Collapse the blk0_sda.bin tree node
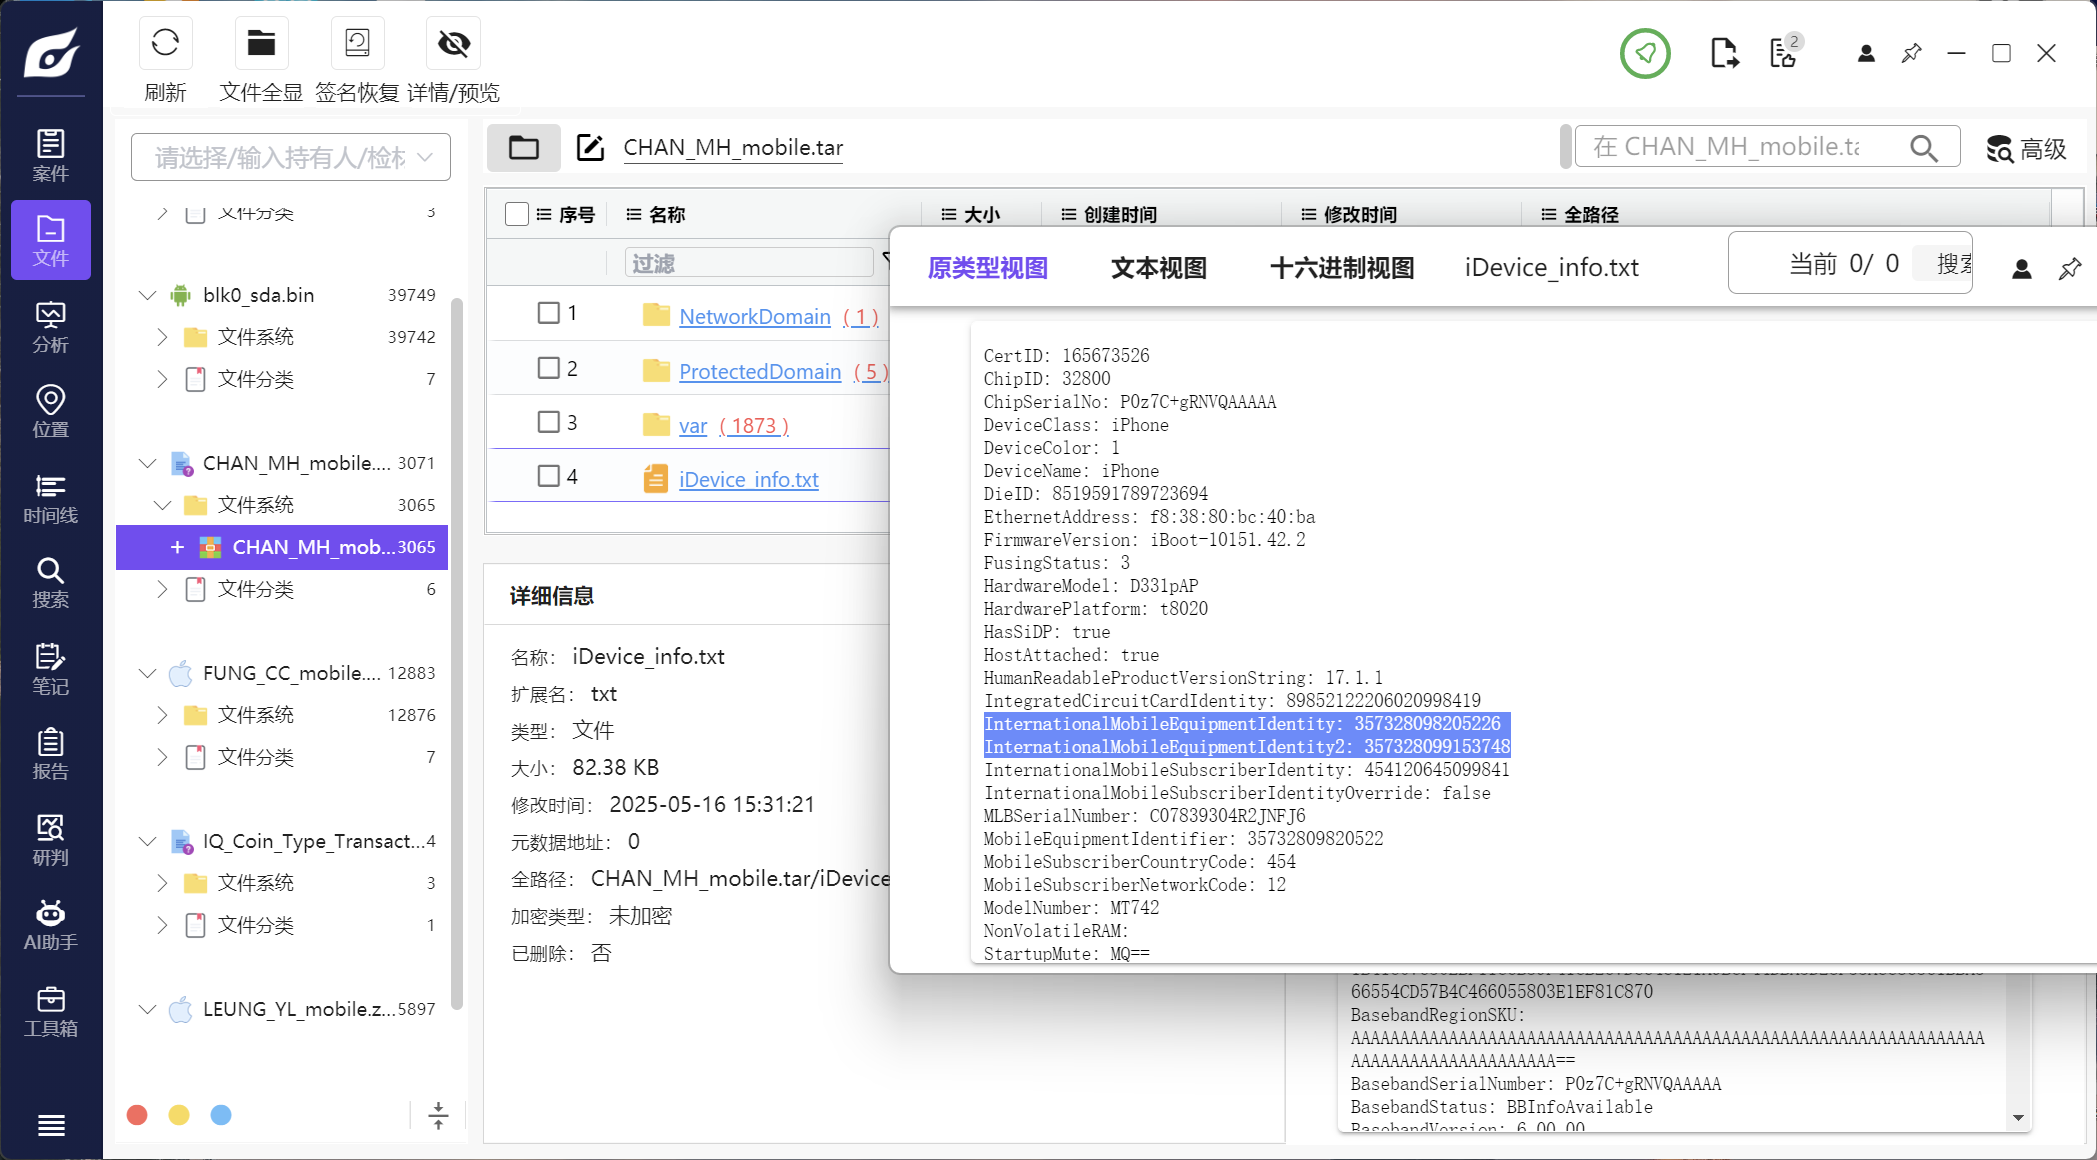This screenshot has width=2097, height=1160. [x=147, y=295]
